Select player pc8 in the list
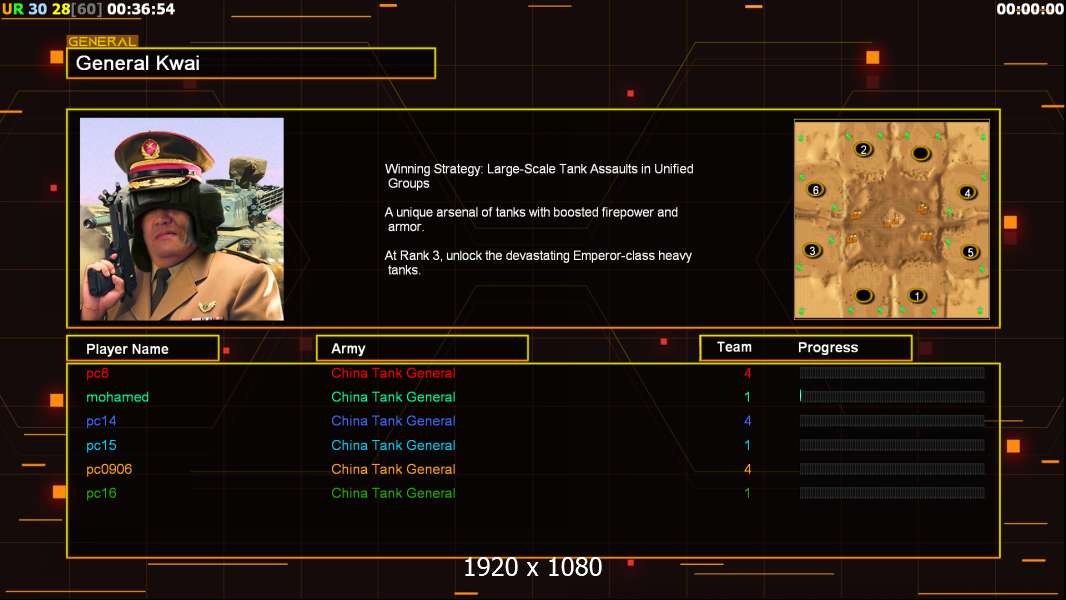1066x600 pixels. pos(97,373)
